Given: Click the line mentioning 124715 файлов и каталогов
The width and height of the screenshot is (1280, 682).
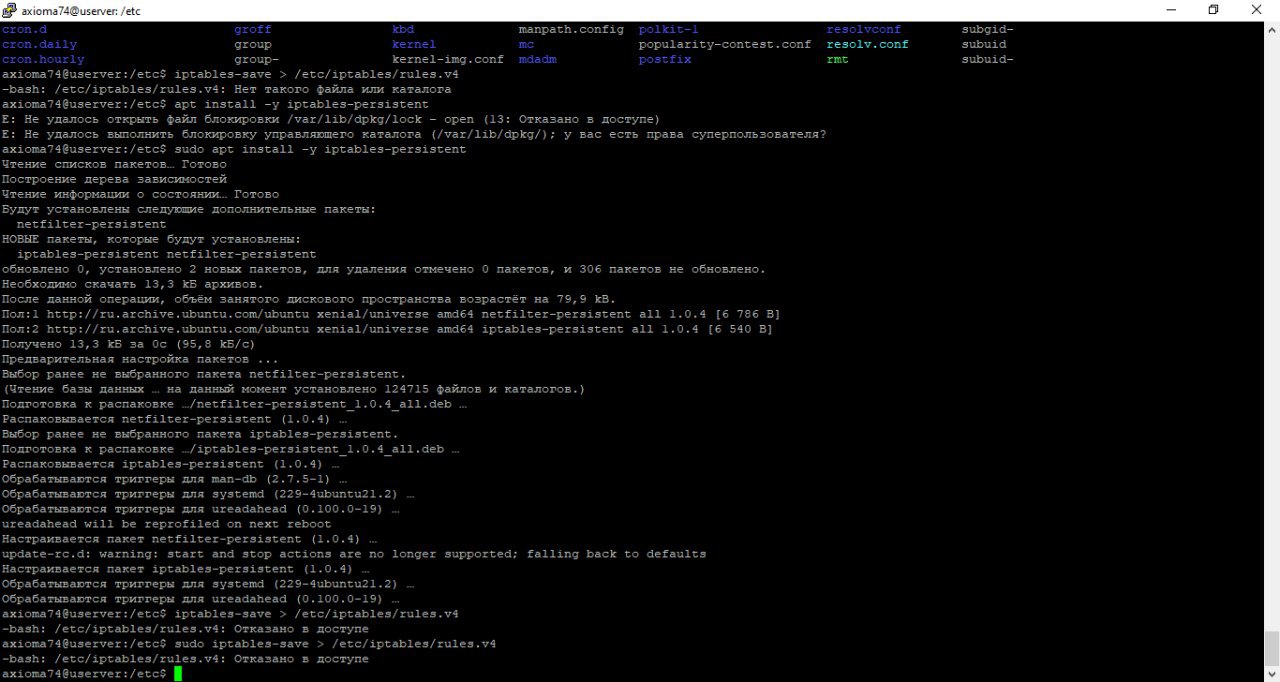Looking at the screenshot, I should (294, 389).
